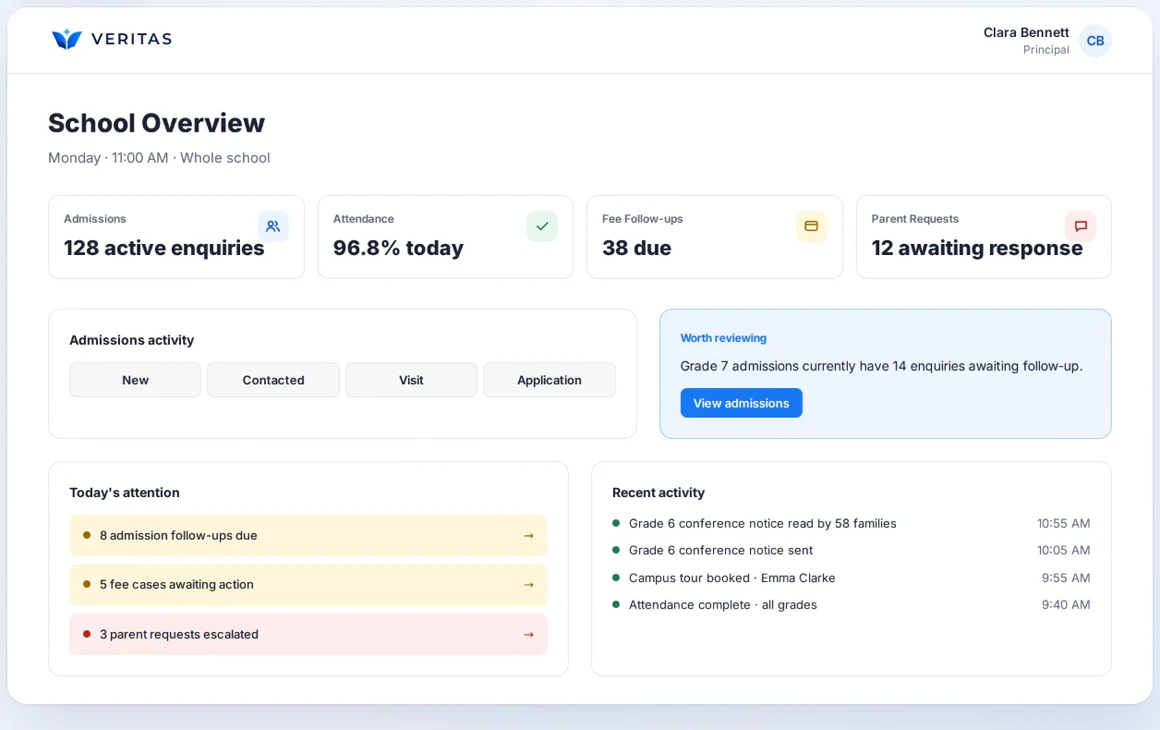Screen dimensions: 1160x730
Task: Click the 10:55 AM timestamp
Action: pos(1063,524)
